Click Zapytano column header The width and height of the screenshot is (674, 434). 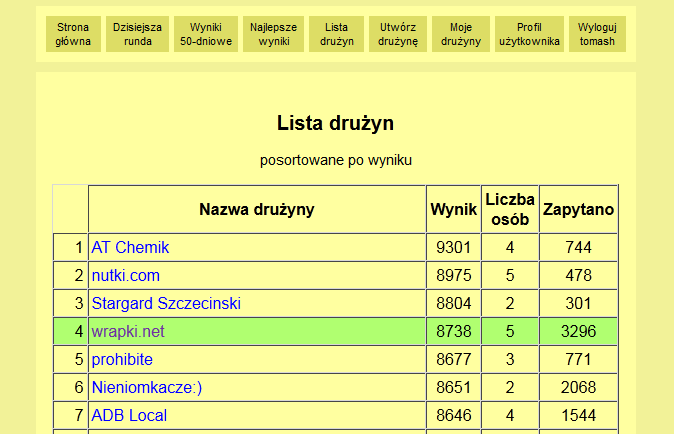pyautogui.click(x=578, y=209)
